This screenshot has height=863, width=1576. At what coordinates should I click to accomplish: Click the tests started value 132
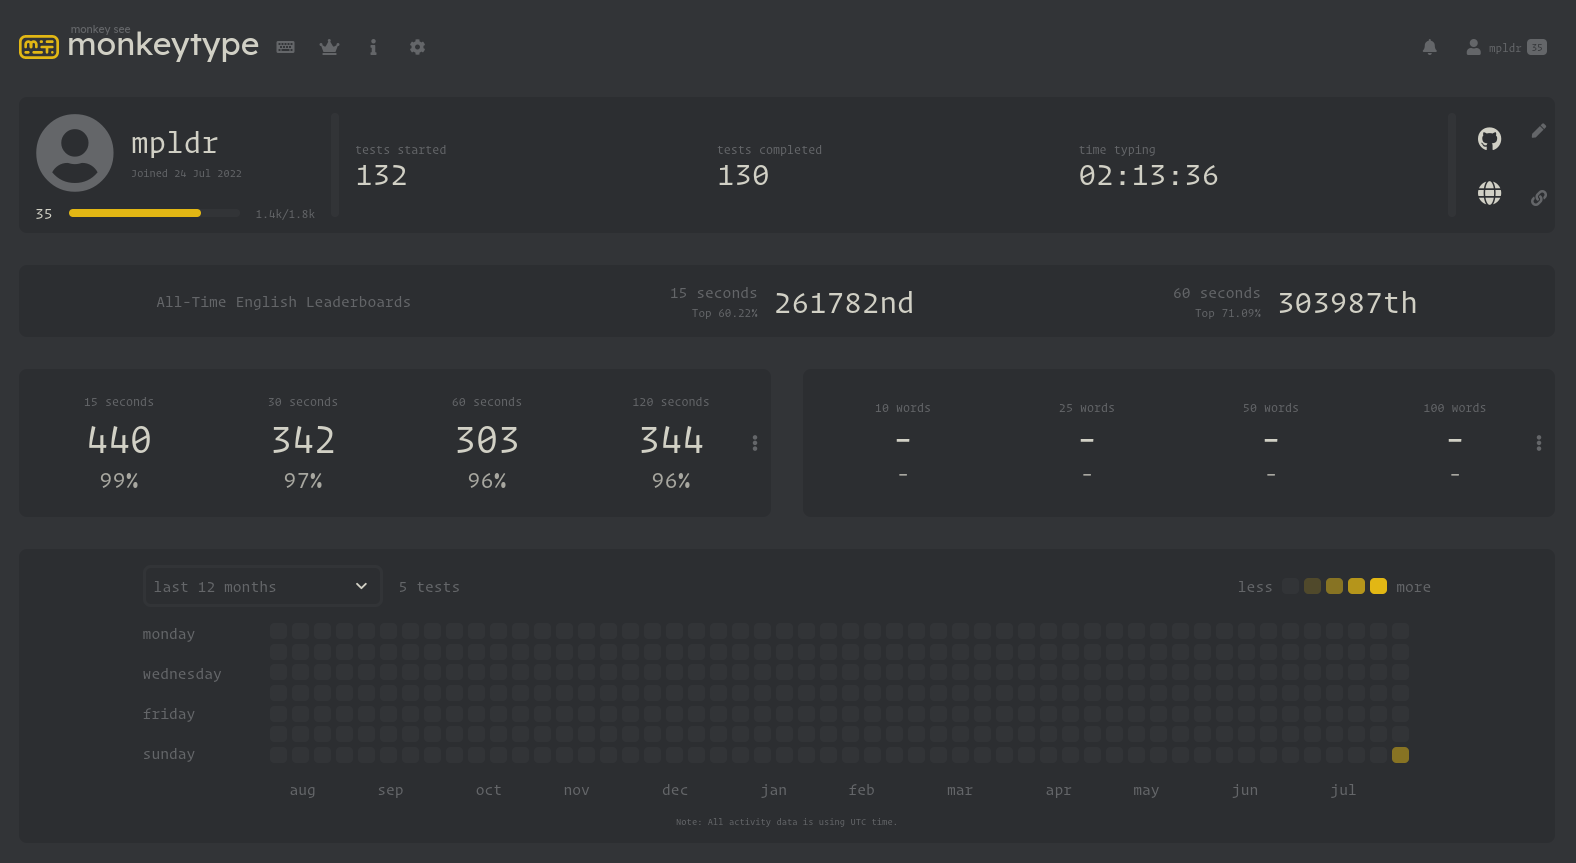pos(381,176)
